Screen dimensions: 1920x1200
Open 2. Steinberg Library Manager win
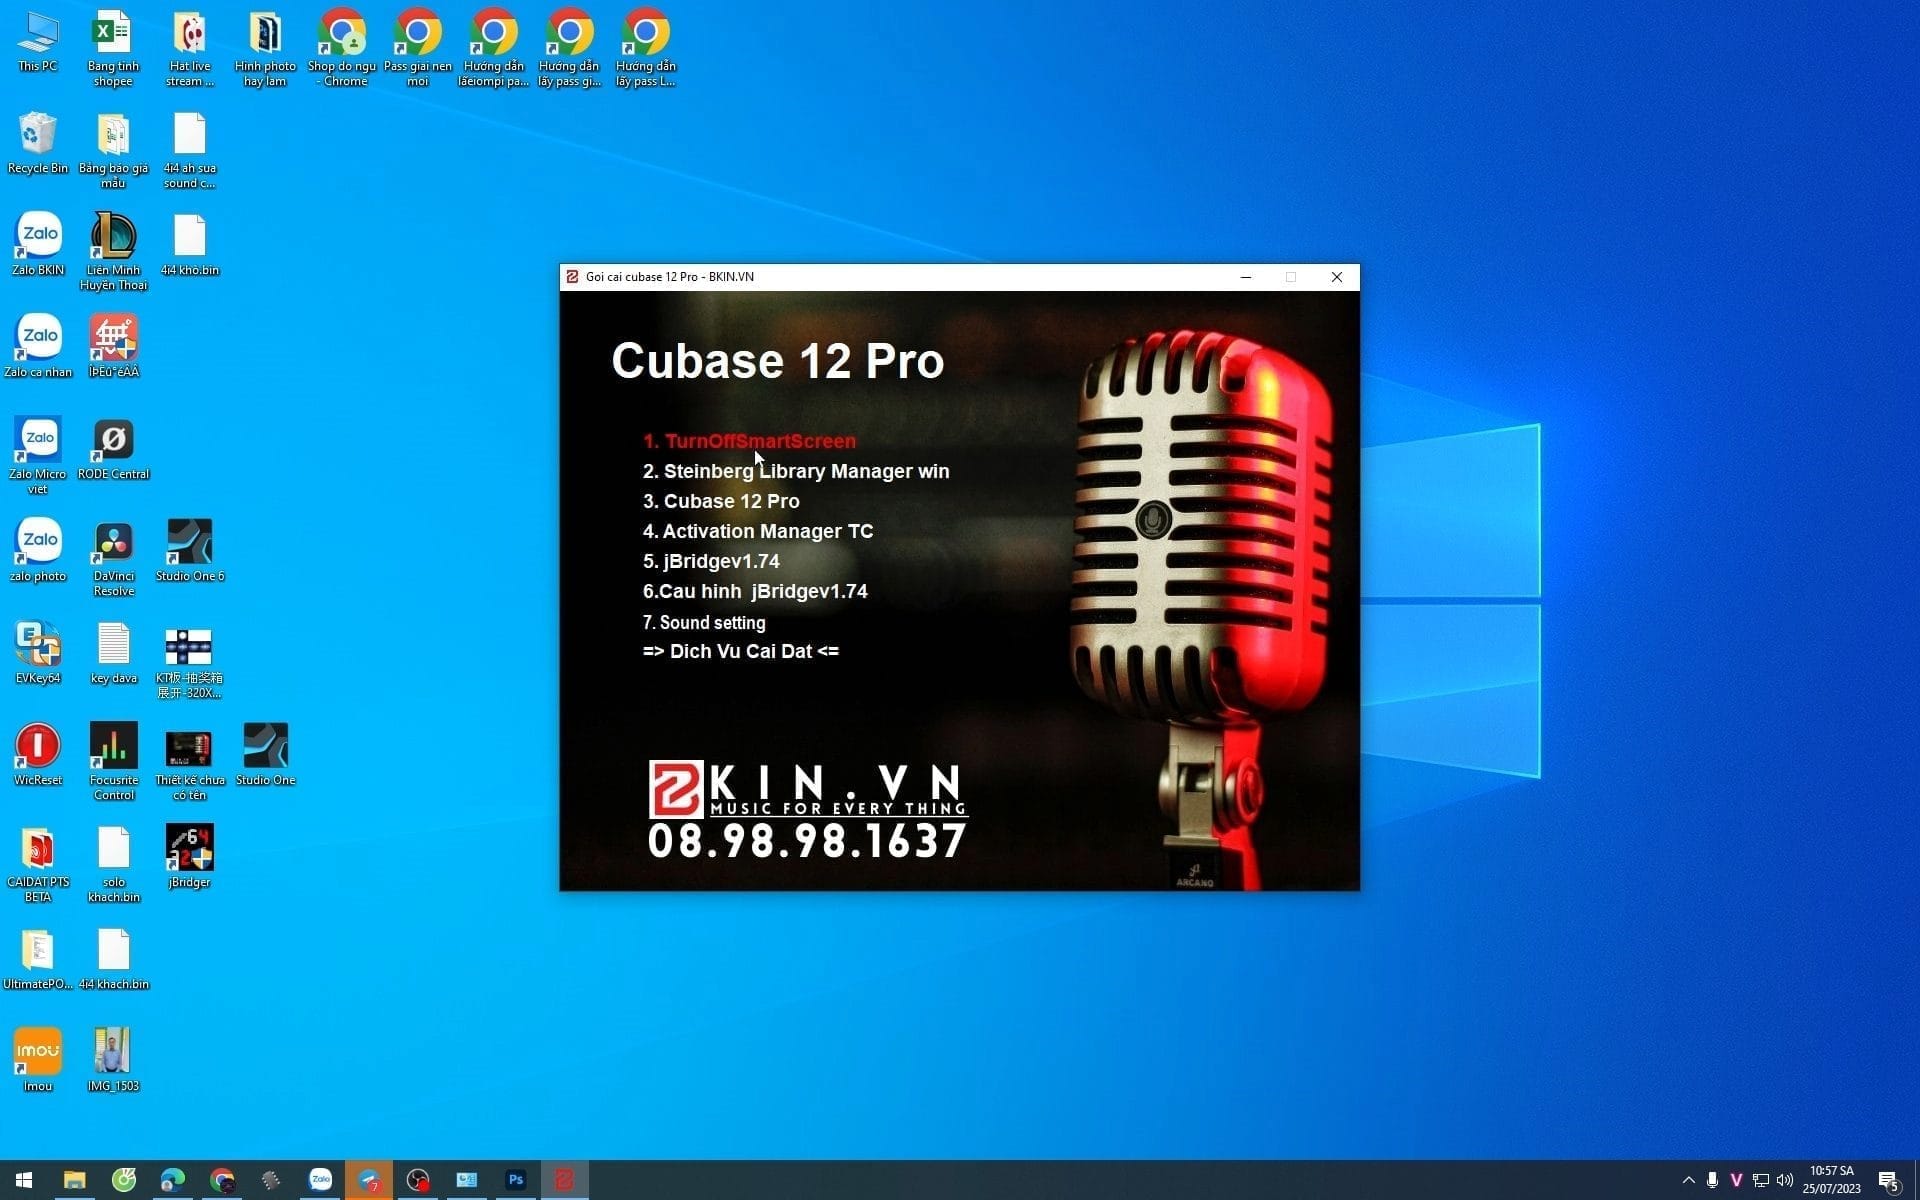[796, 471]
